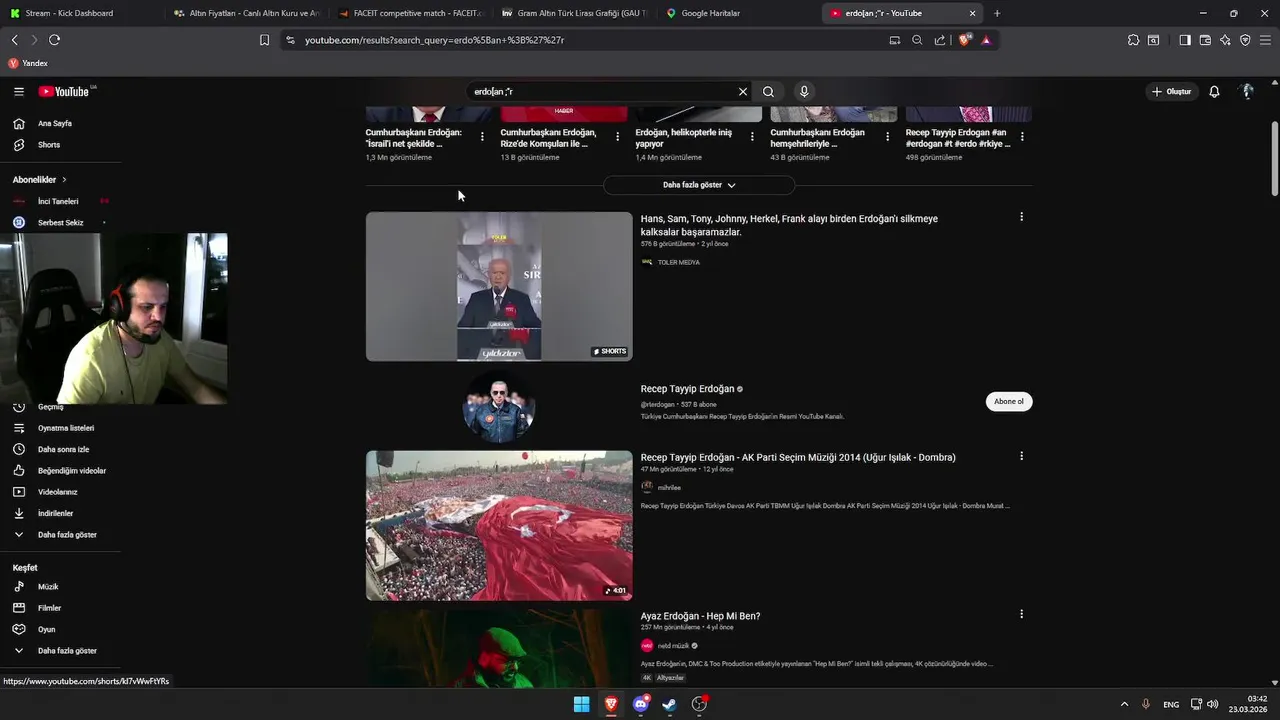Click the zoom magnifier icon in address bar
Image resolution: width=1280 pixels, height=720 pixels.
pos(917,40)
